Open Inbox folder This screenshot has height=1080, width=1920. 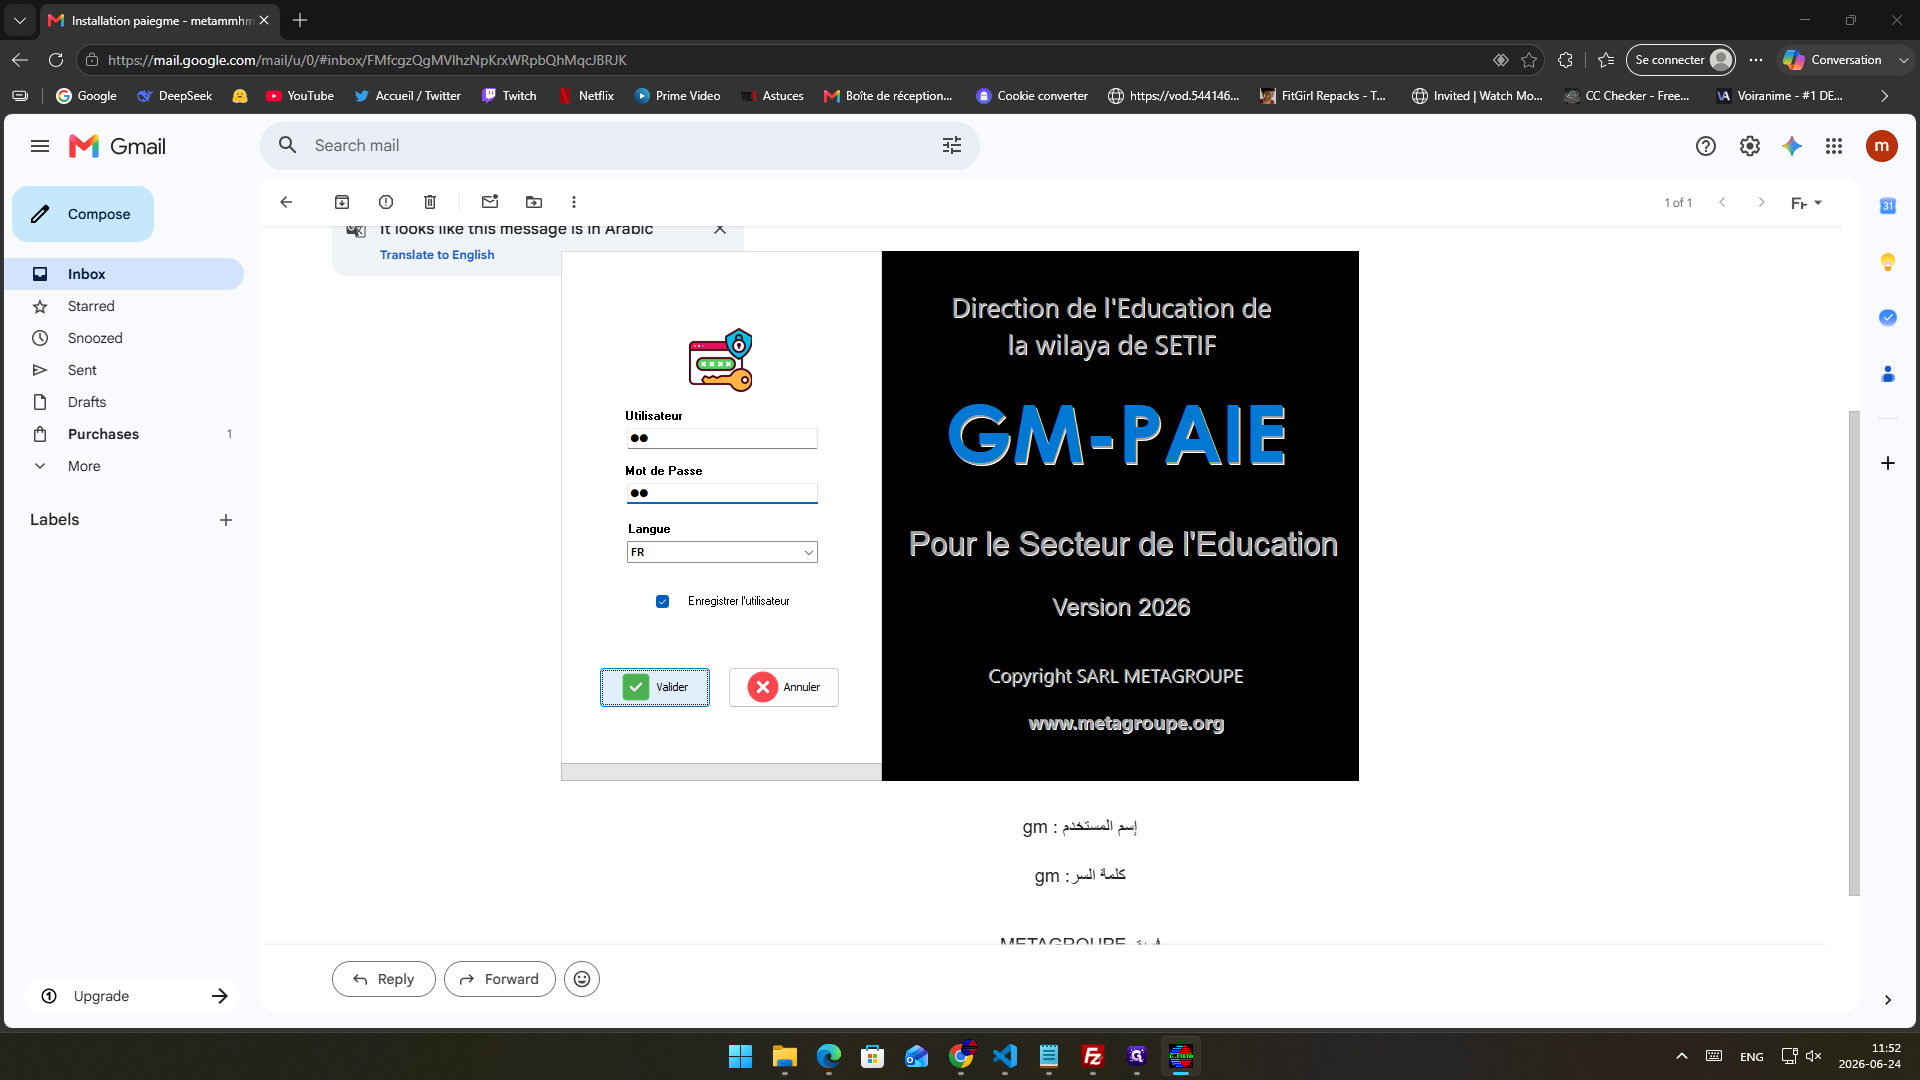[124, 274]
